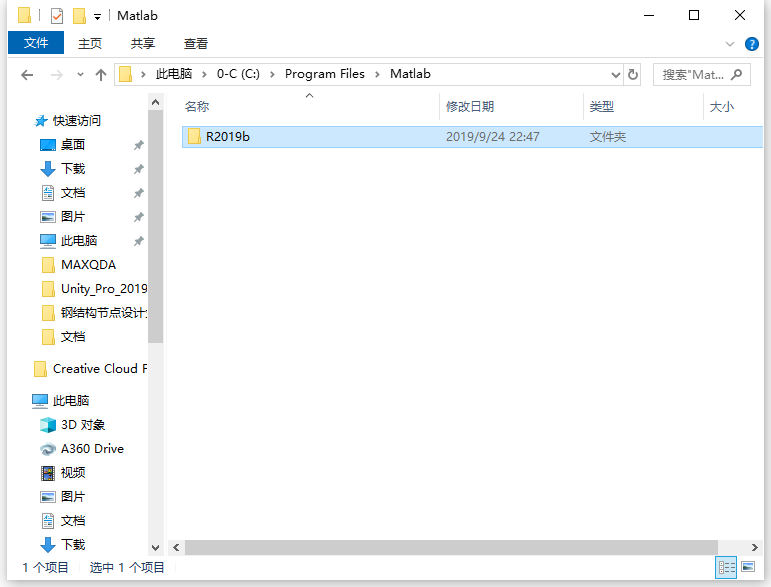Open recent locations dropdown arrow

[80, 75]
